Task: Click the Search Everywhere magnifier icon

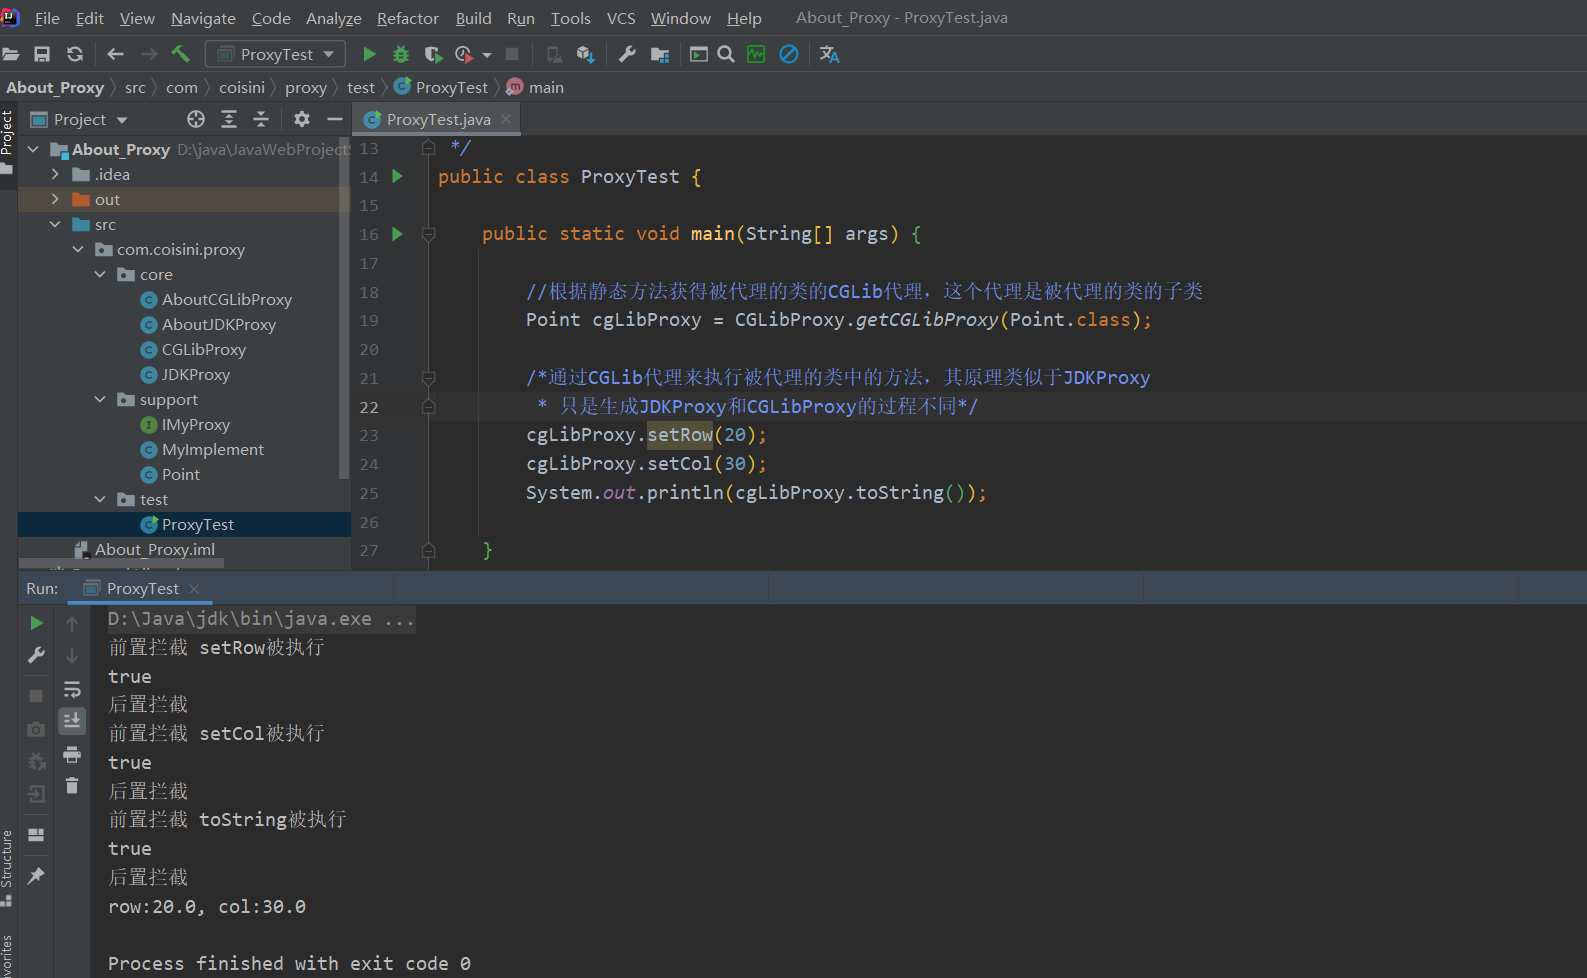Action: click(726, 54)
